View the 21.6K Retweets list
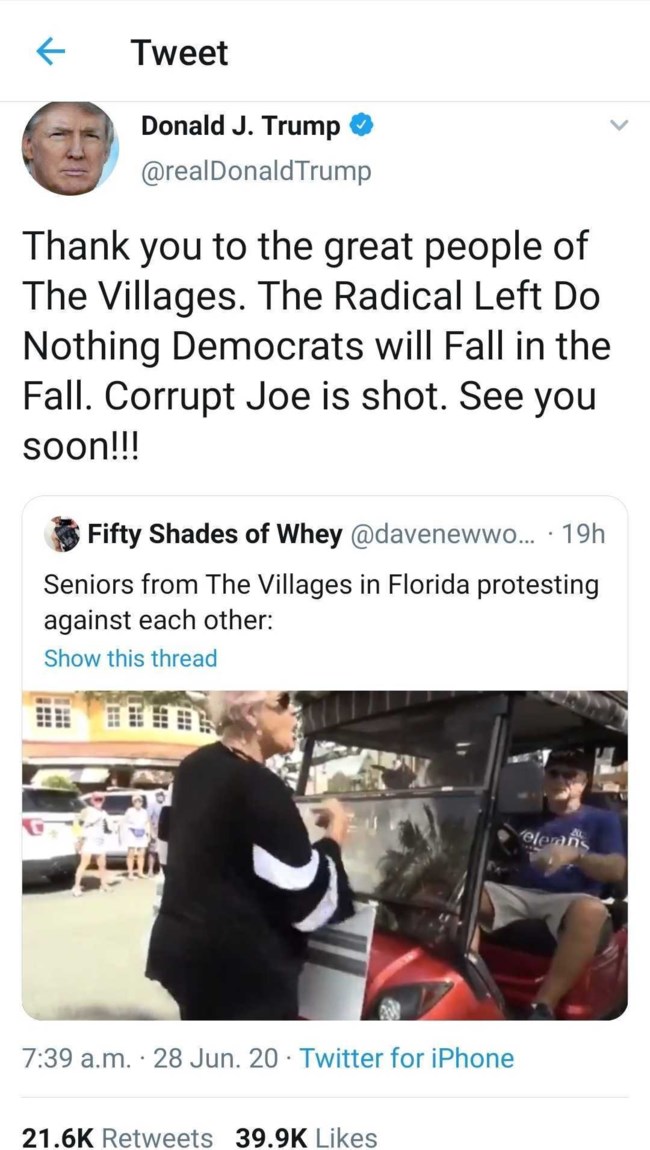The height and width of the screenshot is (1150, 650). click(117, 1138)
